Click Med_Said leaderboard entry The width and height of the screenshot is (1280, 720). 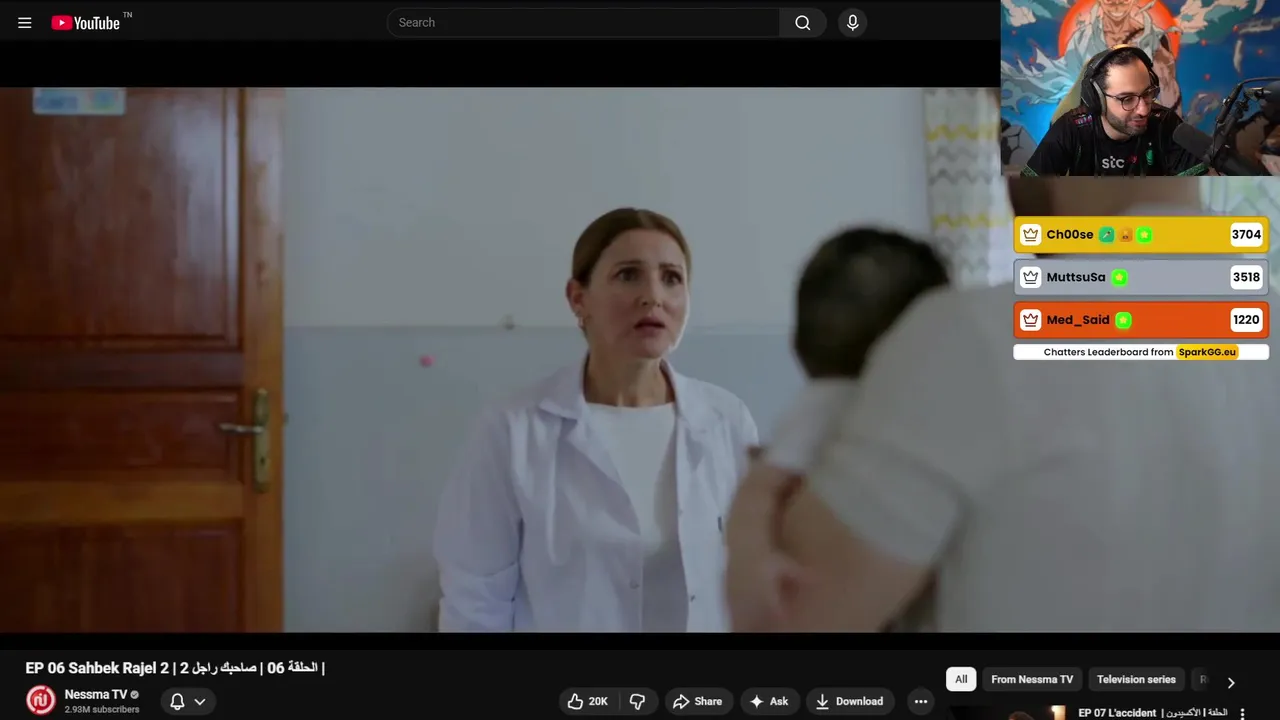click(1141, 320)
